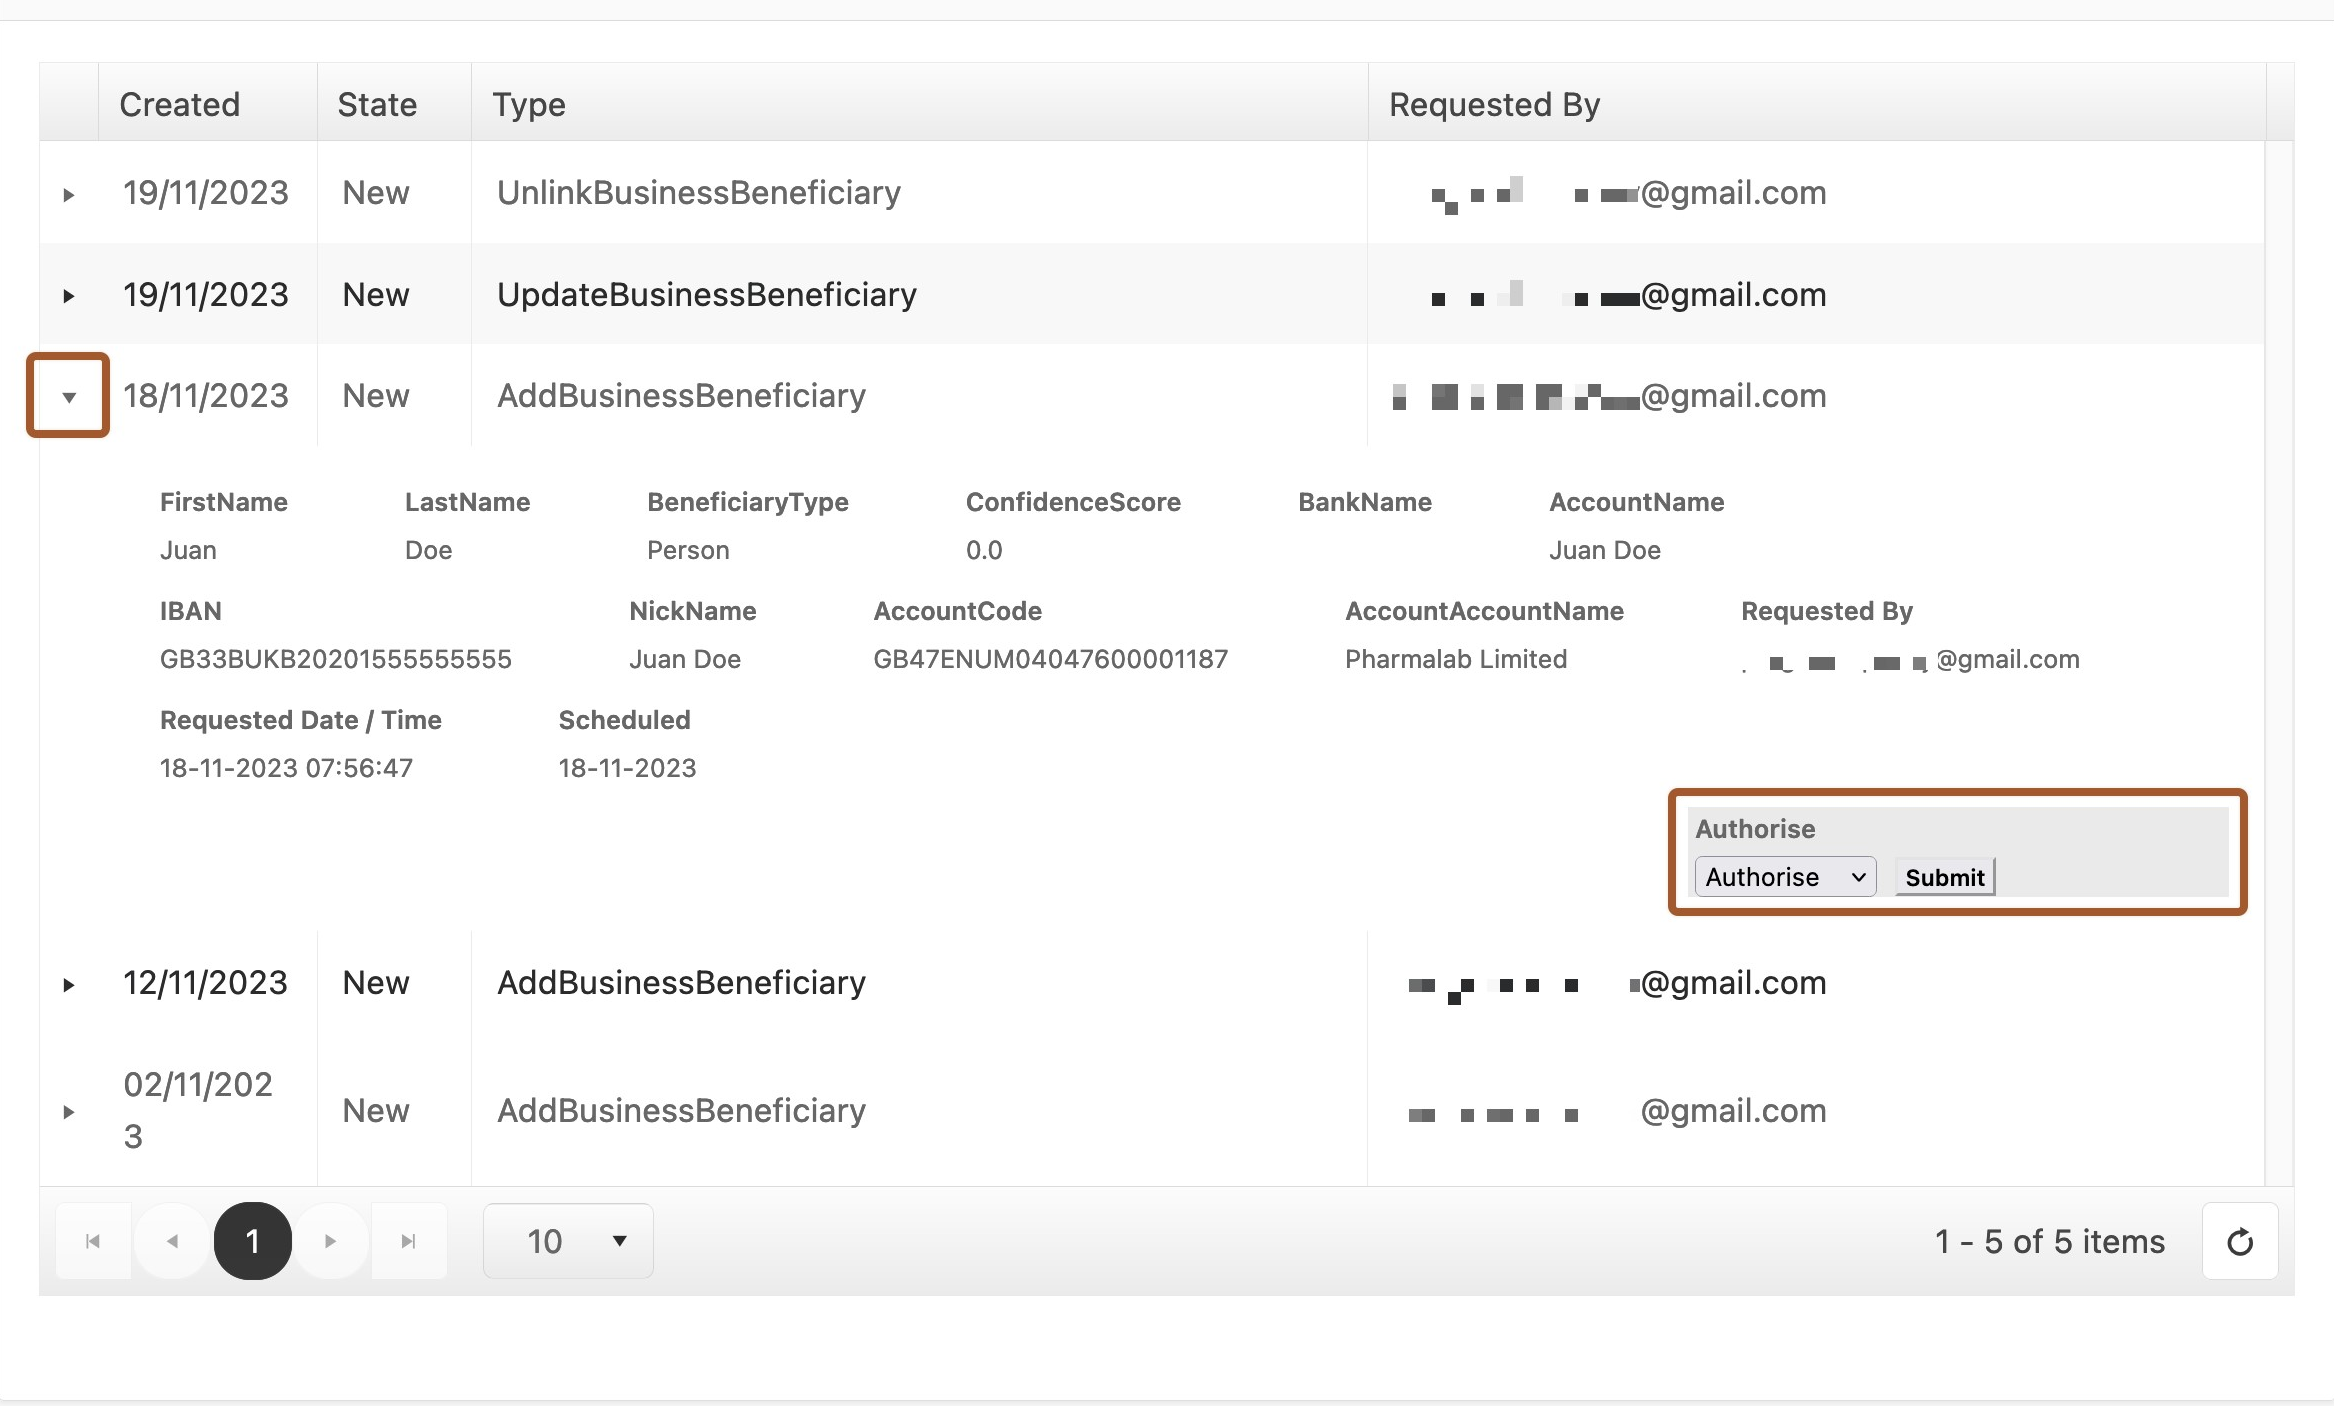The height and width of the screenshot is (1406, 2334).
Task: Sort by the Requested By column header
Action: pyautogui.click(x=1494, y=104)
